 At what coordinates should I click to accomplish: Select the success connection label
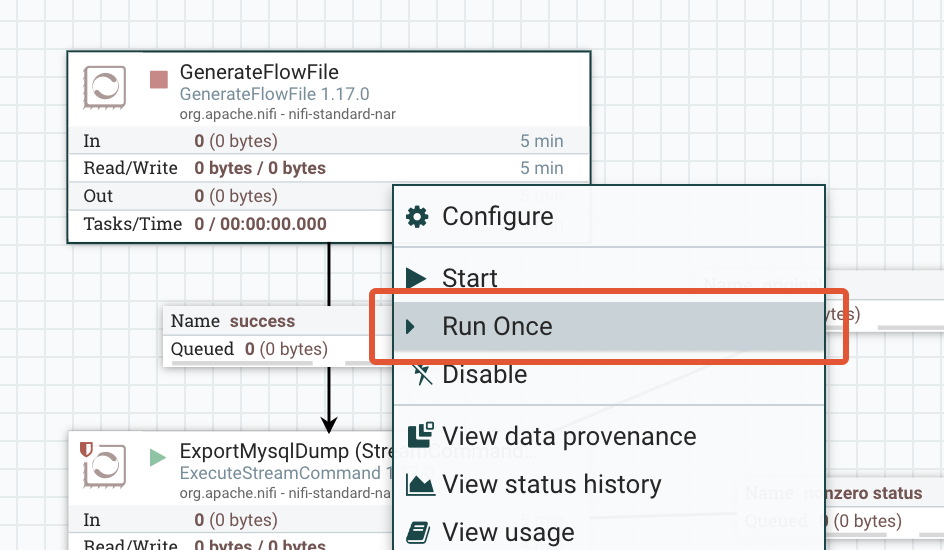(262, 321)
